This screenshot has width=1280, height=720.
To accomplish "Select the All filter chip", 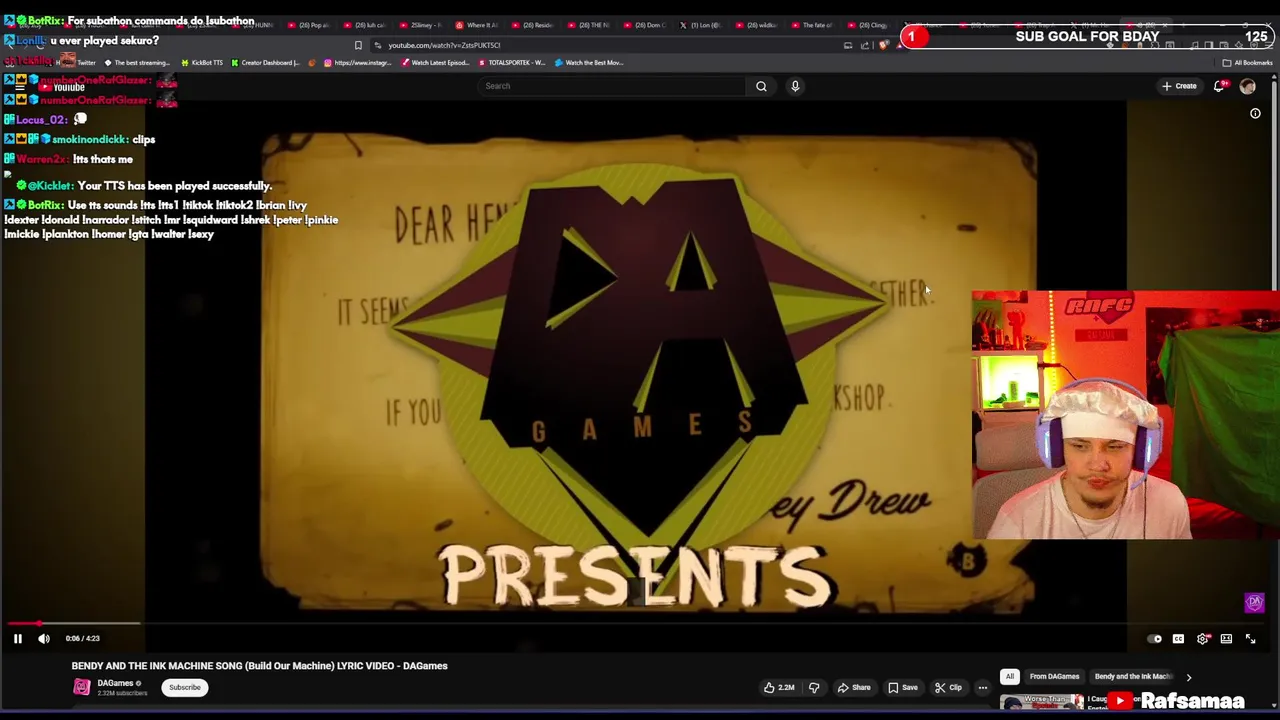I will (1010, 677).
